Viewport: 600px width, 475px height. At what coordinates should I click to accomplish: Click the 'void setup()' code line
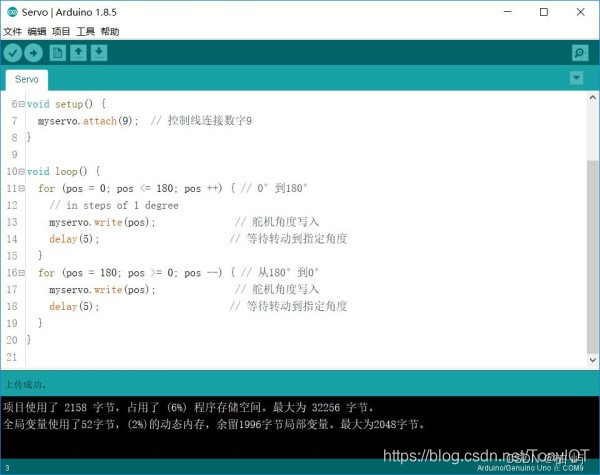point(66,104)
